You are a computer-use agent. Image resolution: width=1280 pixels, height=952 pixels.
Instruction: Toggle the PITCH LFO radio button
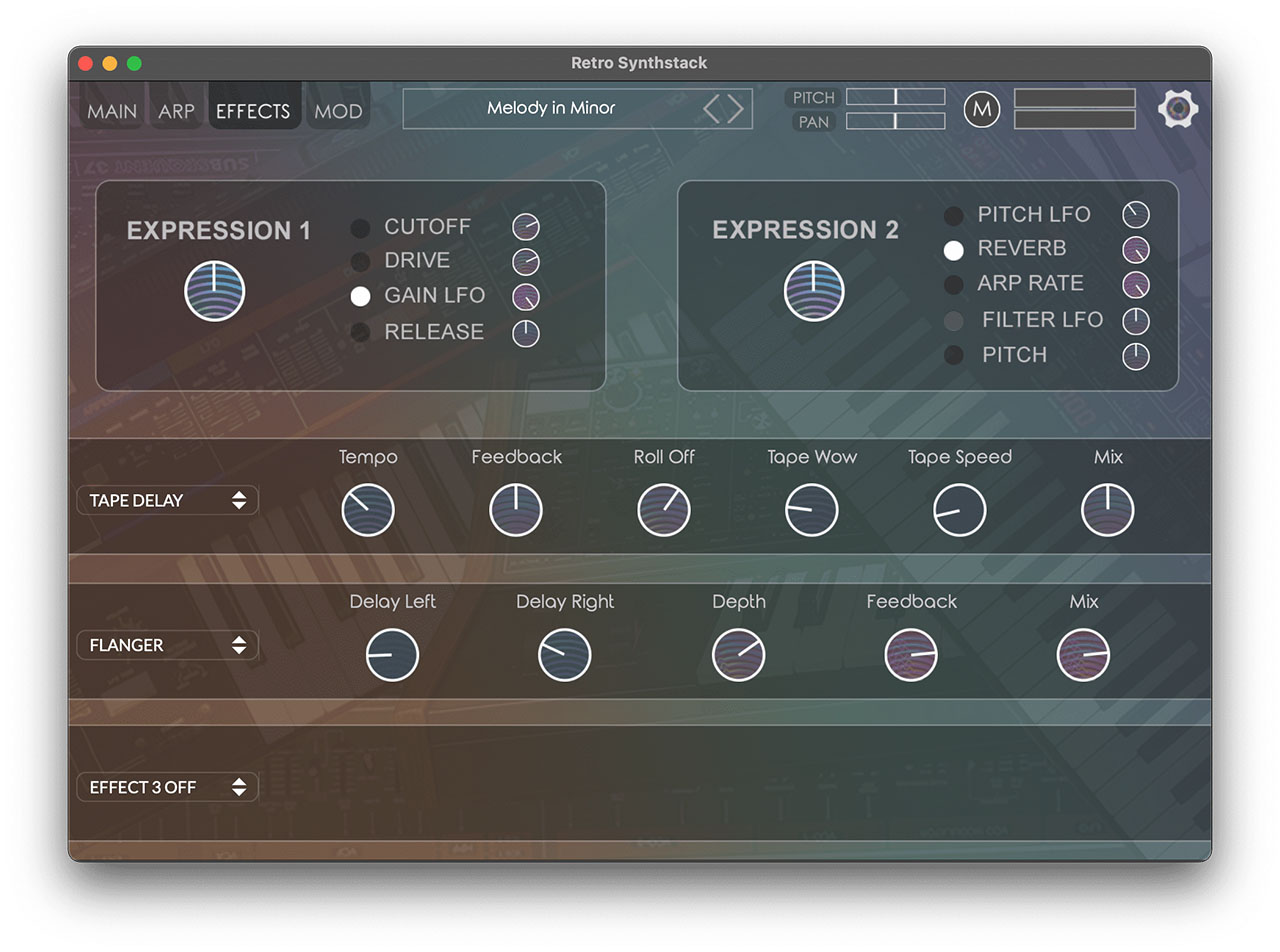click(954, 215)
